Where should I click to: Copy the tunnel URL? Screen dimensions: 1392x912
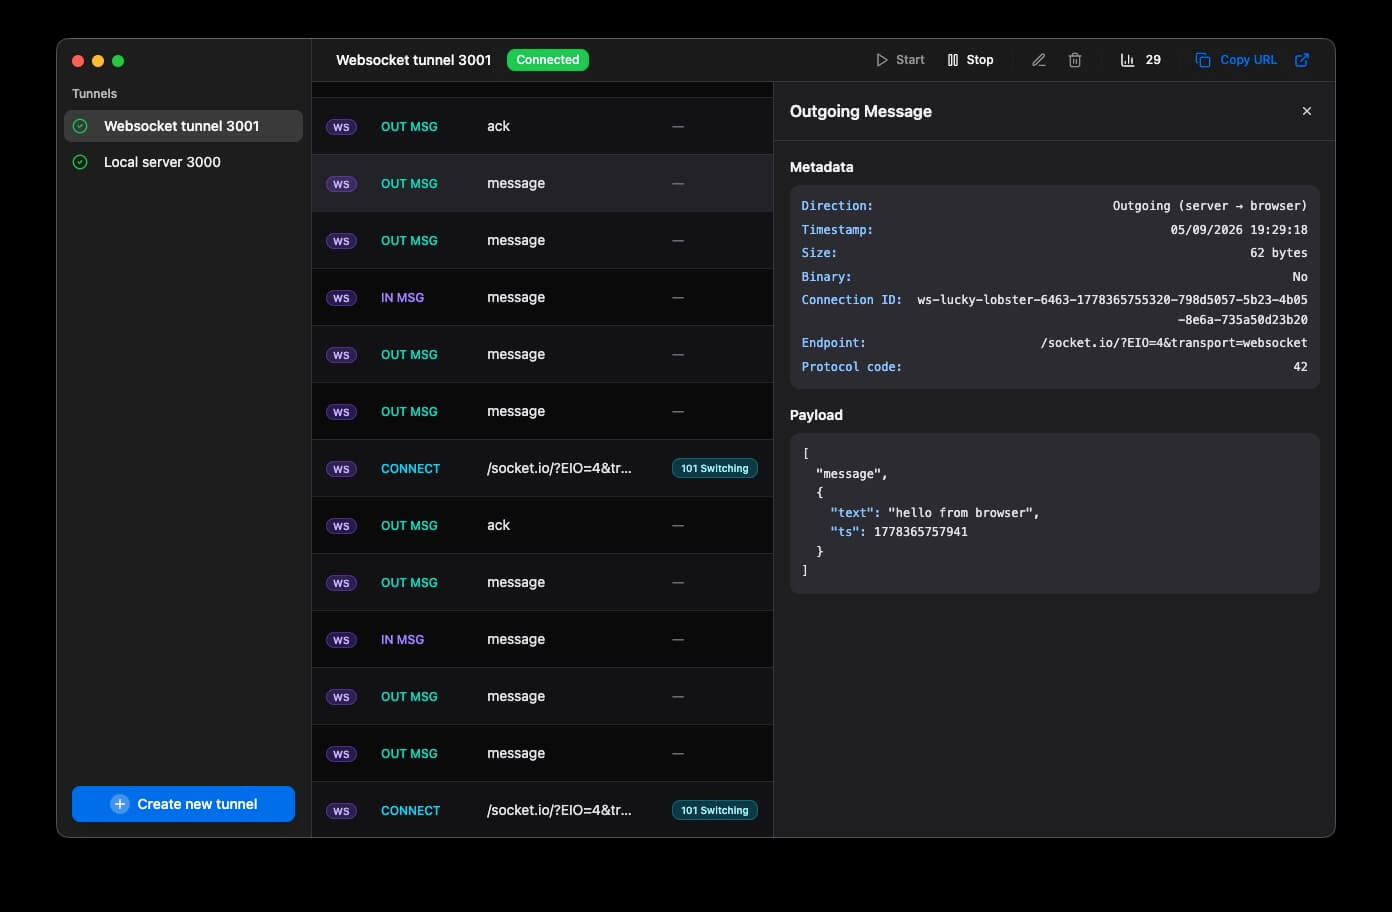coord(1236,60)
